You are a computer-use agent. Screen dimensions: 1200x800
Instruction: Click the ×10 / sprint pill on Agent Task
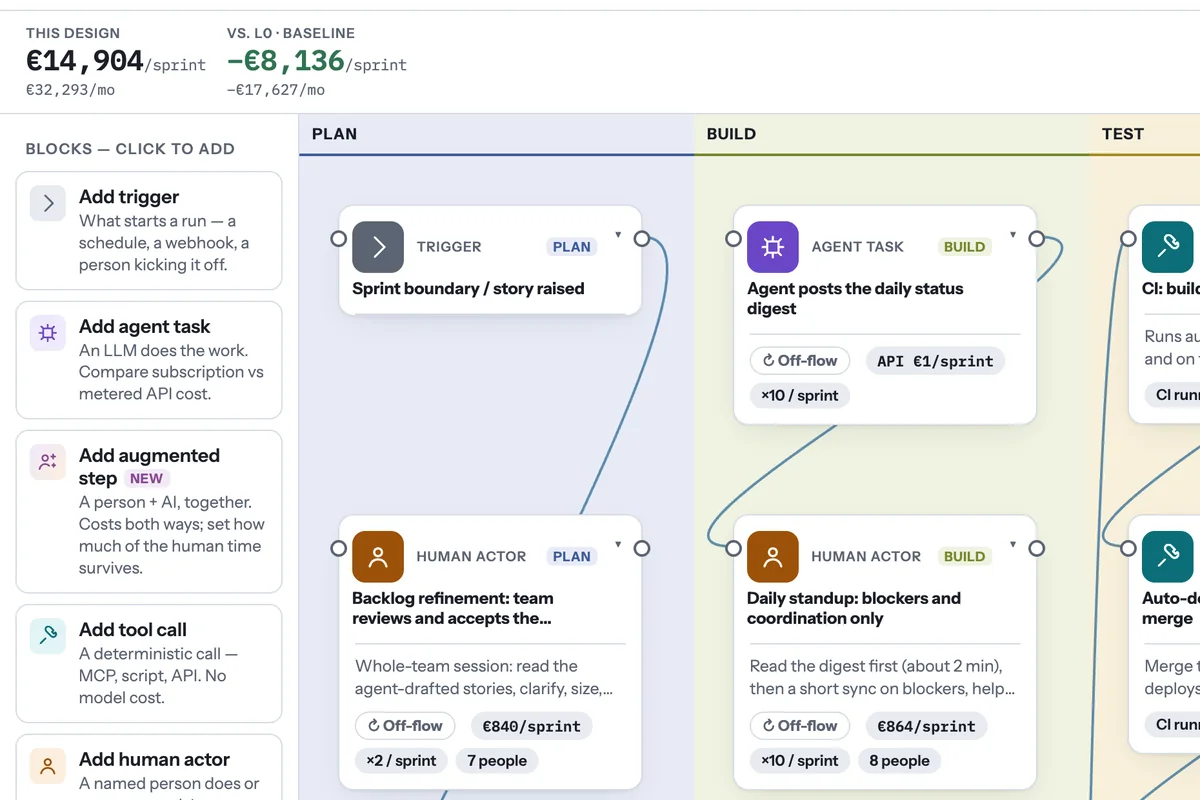(800, 395)
